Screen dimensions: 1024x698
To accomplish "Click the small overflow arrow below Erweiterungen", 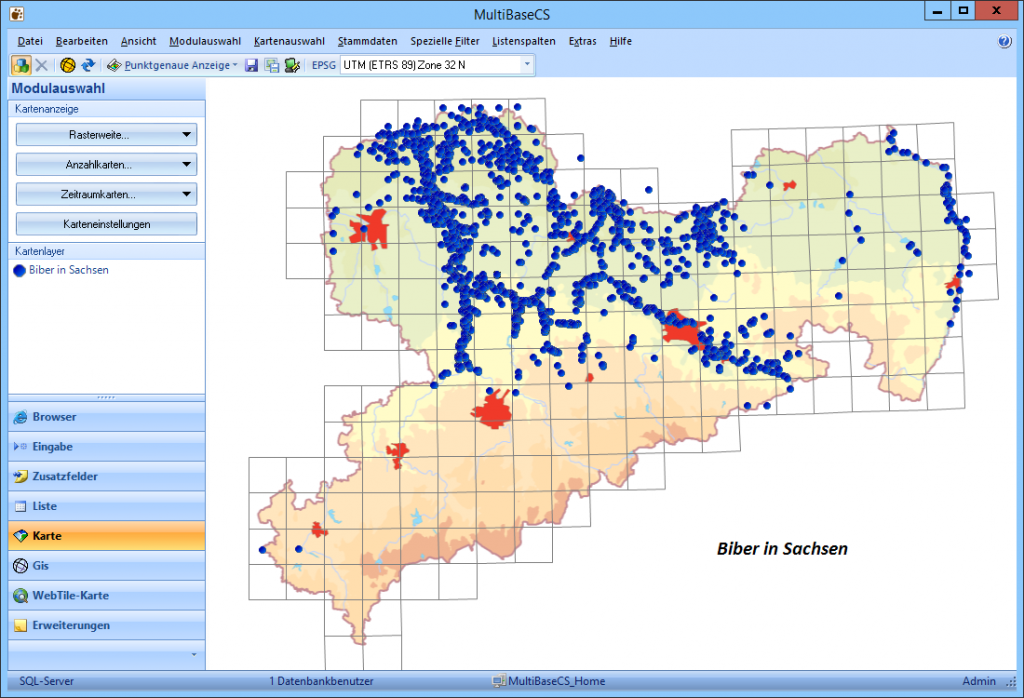I will 194,654.
